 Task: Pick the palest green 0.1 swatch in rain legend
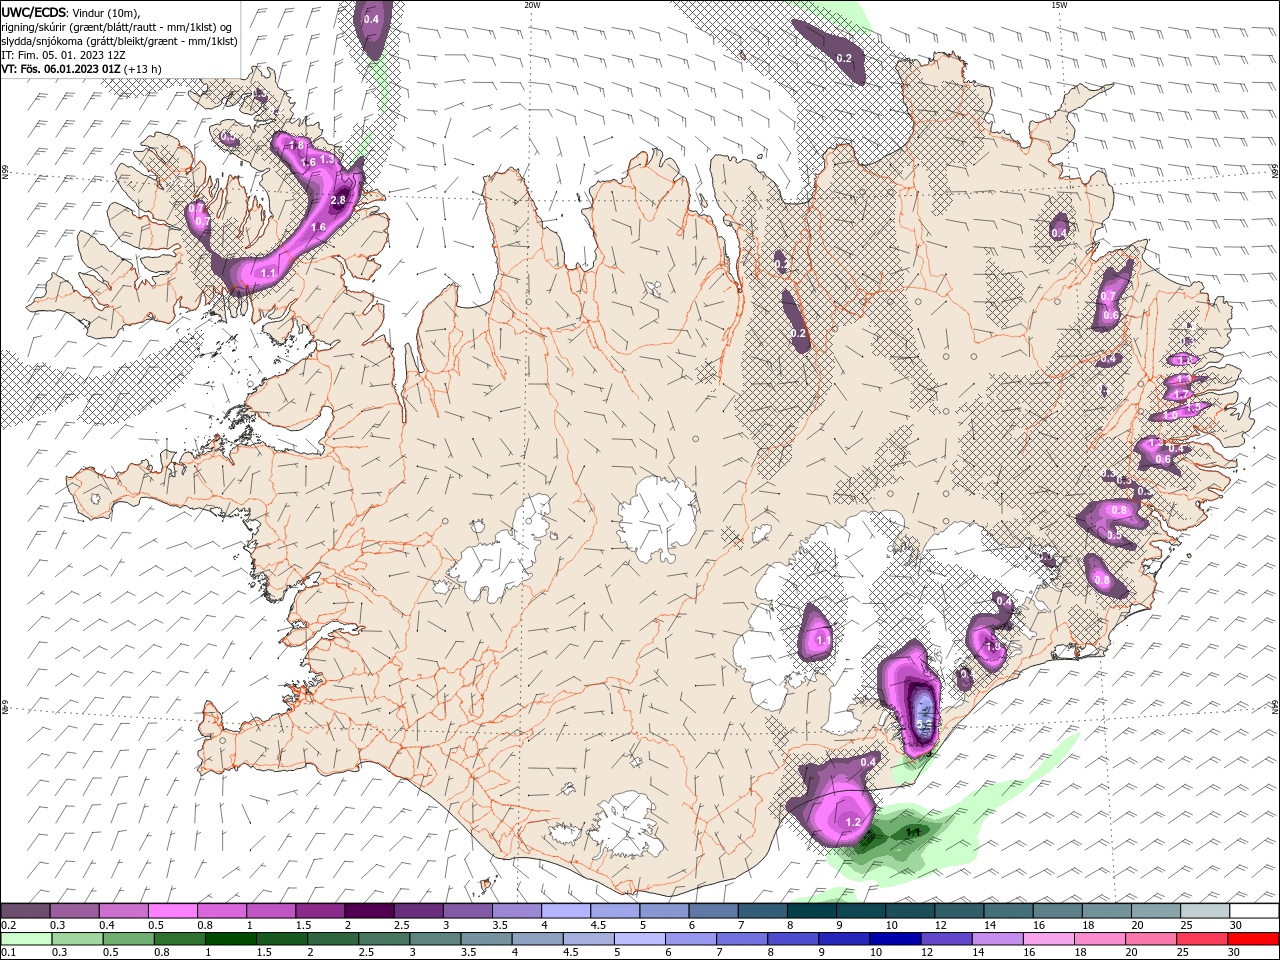tap(24, 938)
